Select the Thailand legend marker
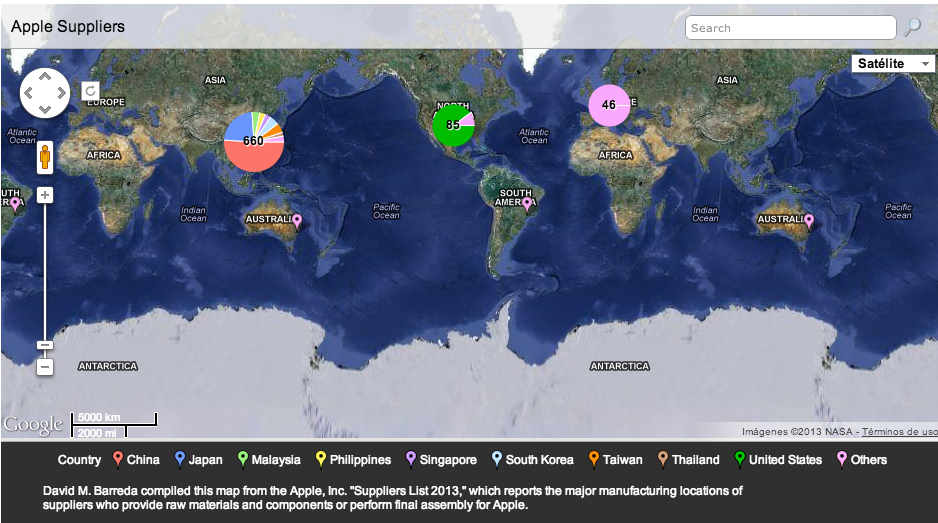 click(662, 460)
